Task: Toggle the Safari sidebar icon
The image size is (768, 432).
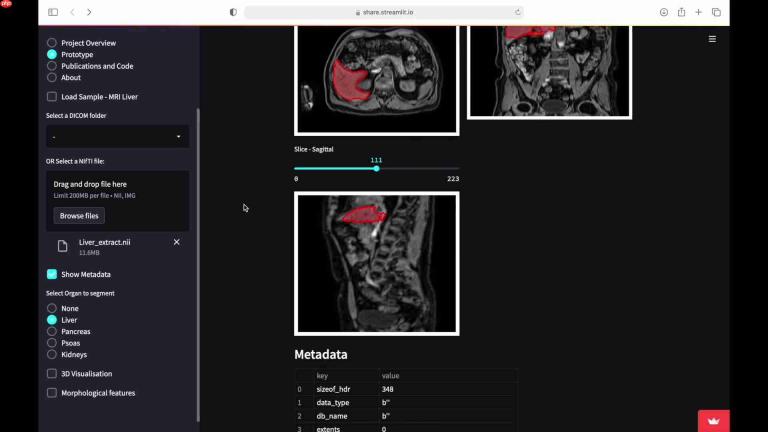Action: 53,12
